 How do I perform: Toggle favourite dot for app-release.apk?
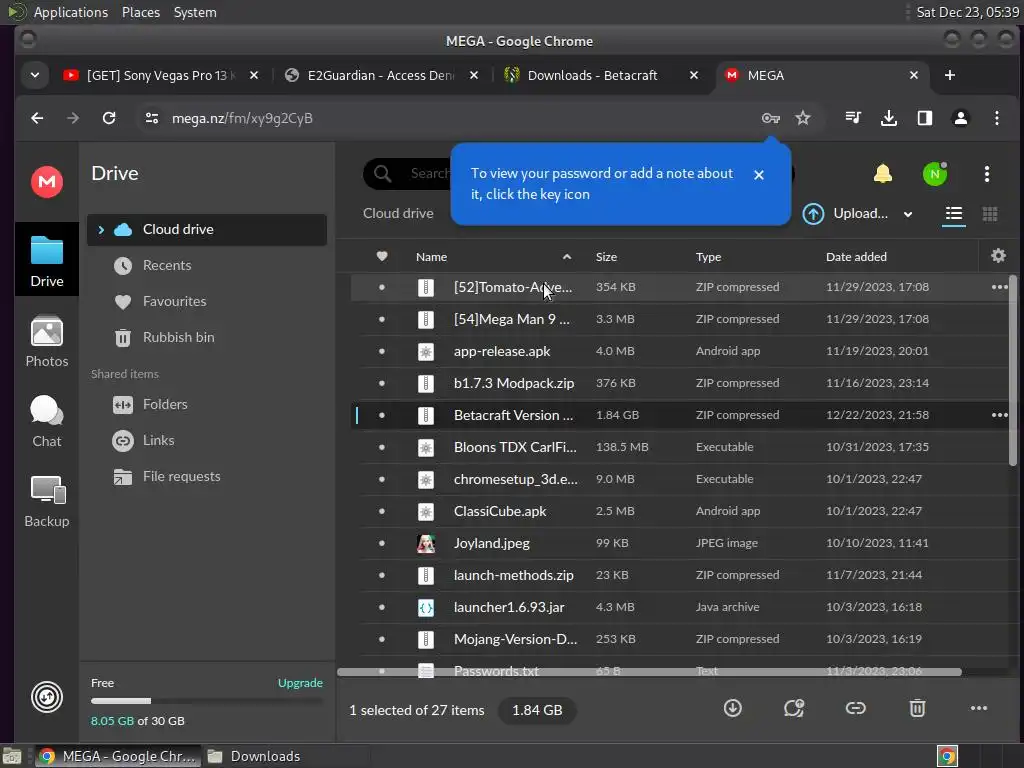pos(382,351)
